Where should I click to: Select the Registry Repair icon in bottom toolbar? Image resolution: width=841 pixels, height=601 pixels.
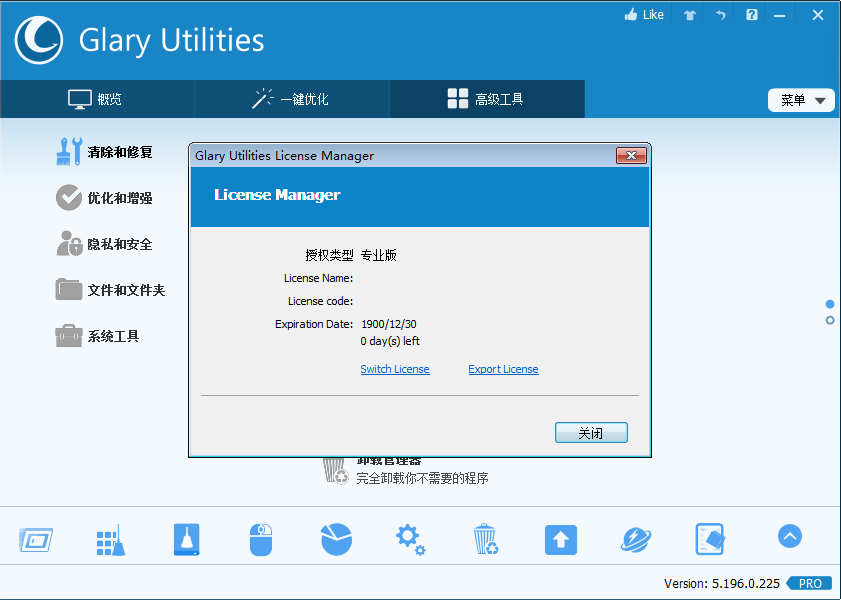coord(110,539)
